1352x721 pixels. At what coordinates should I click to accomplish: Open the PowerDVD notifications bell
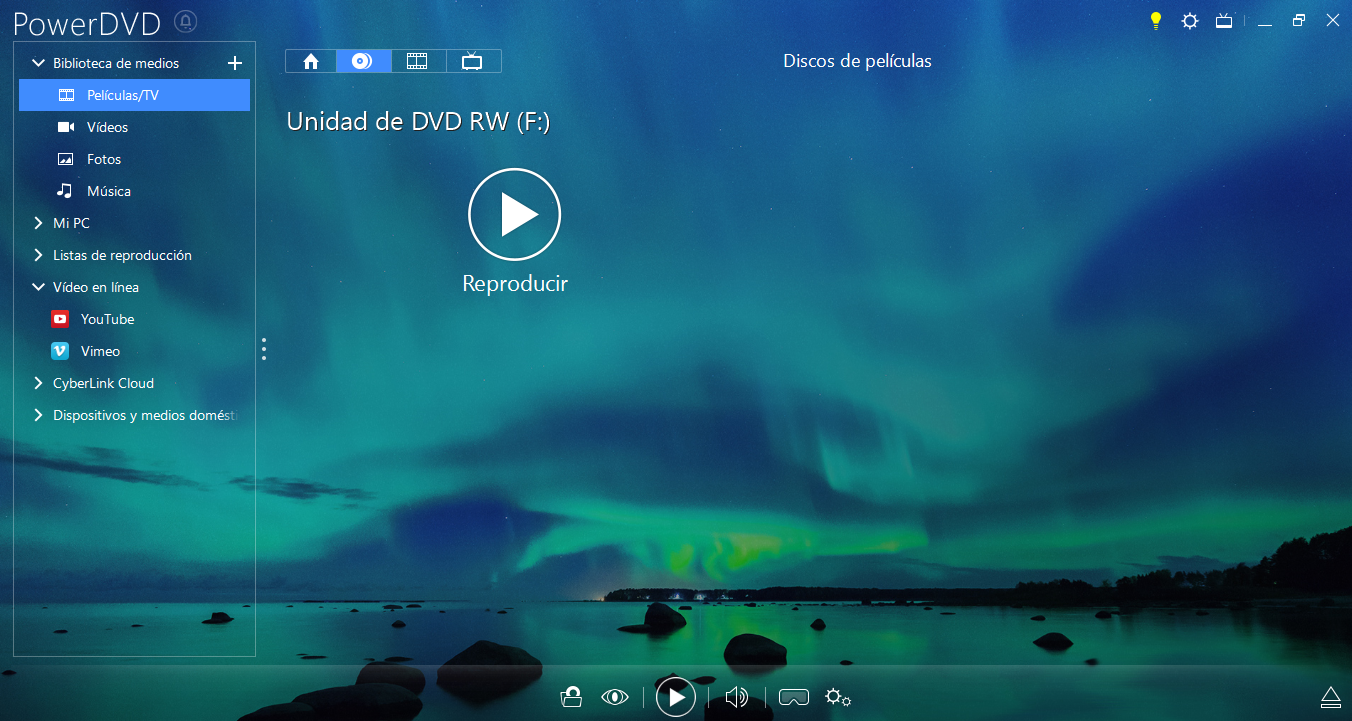(x=185, y=22)
